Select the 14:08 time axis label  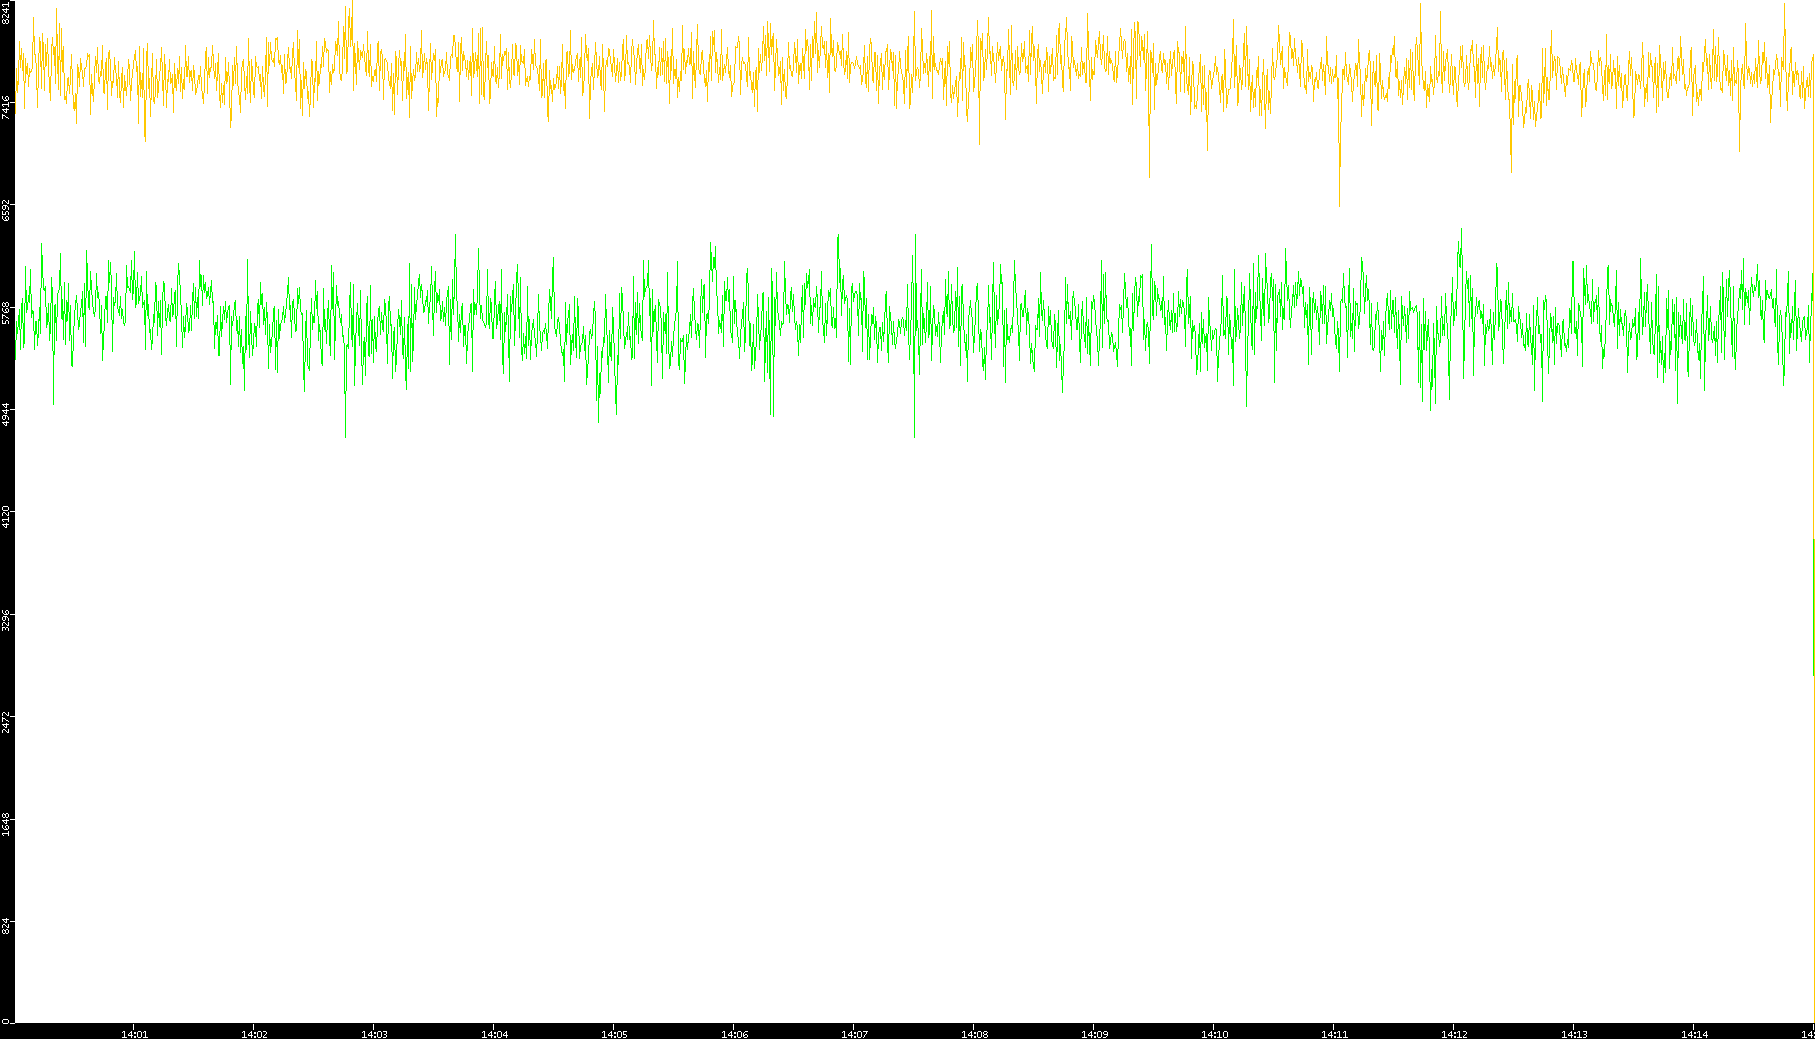point(974,1034)
